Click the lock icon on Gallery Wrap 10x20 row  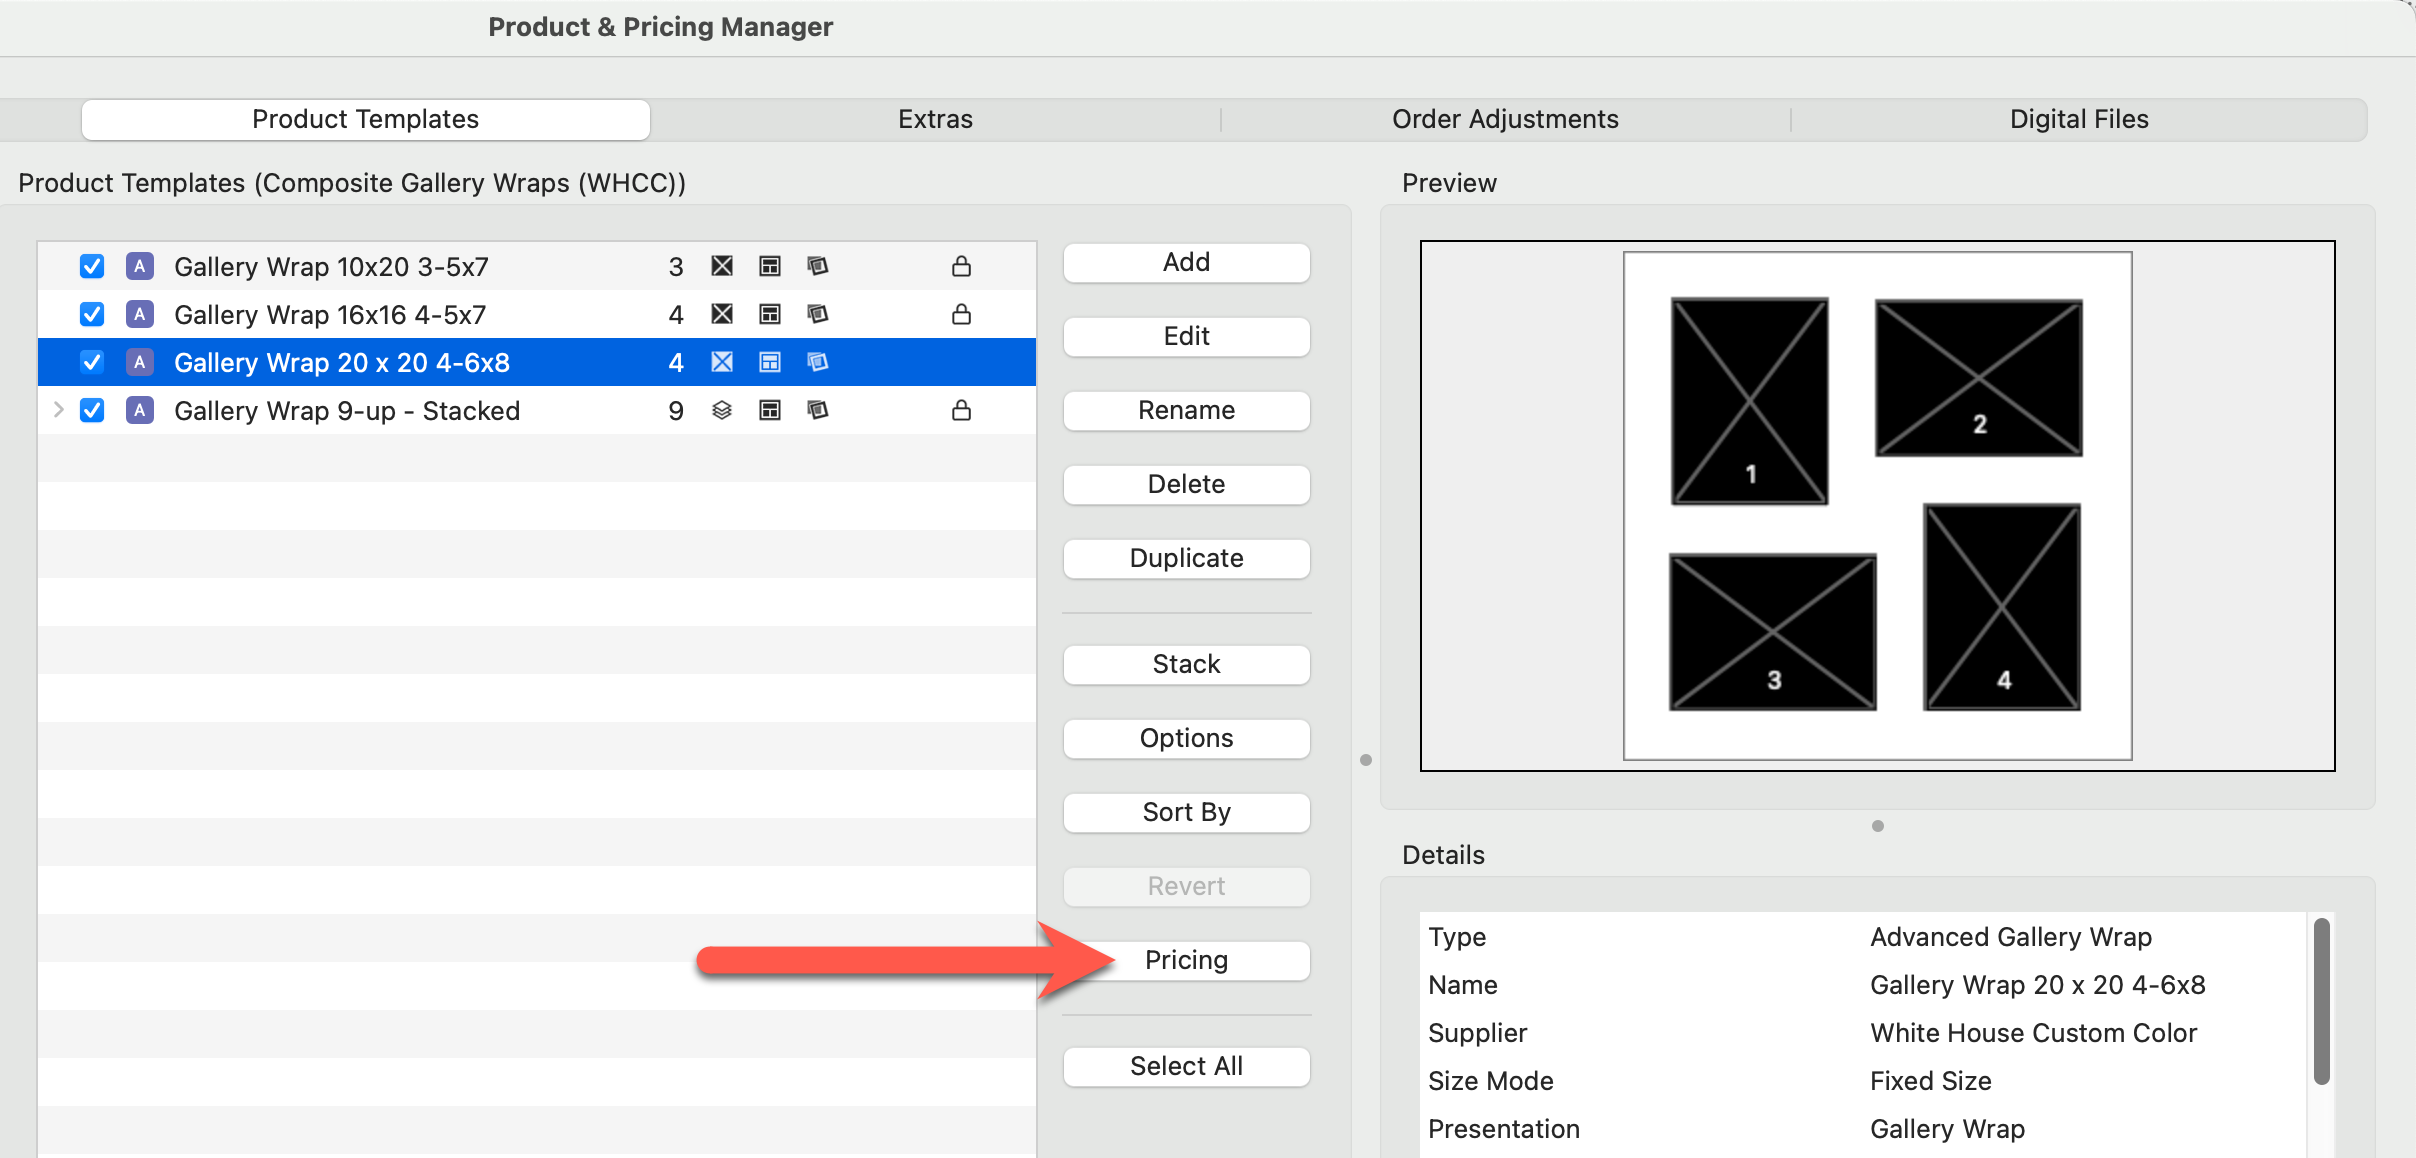pyautogui.click(x=961, y=266)
